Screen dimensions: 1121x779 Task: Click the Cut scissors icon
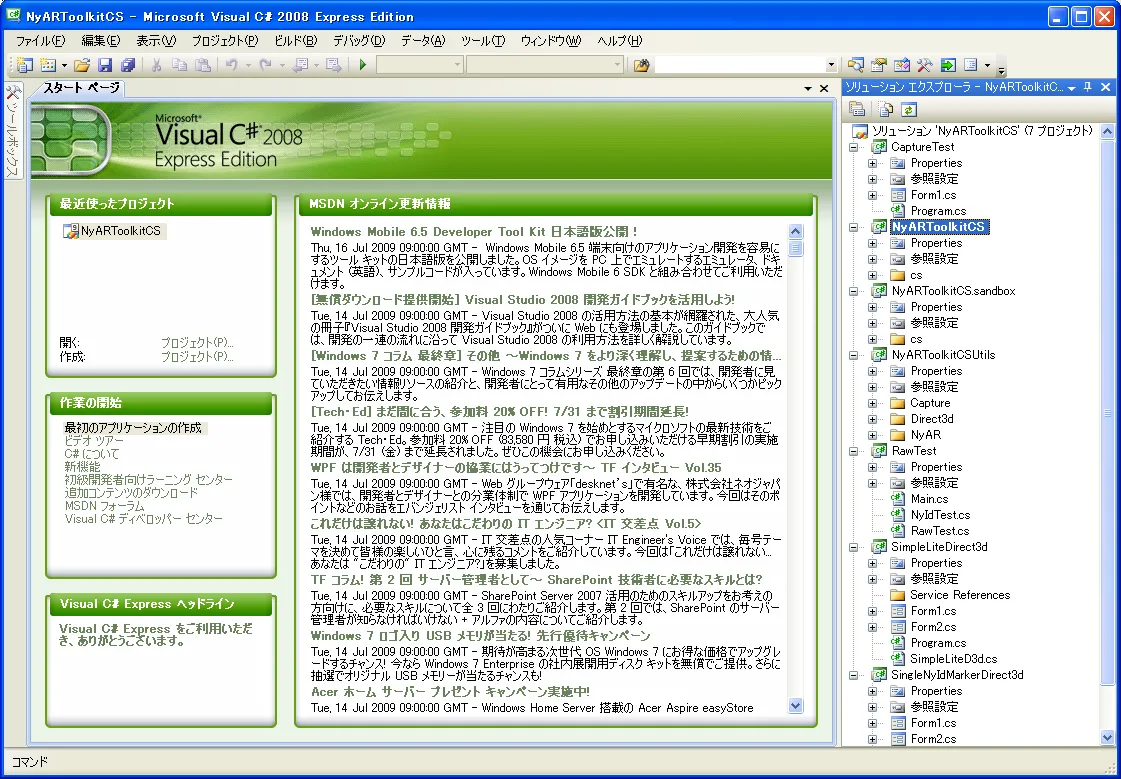click(x=157, y=65)
